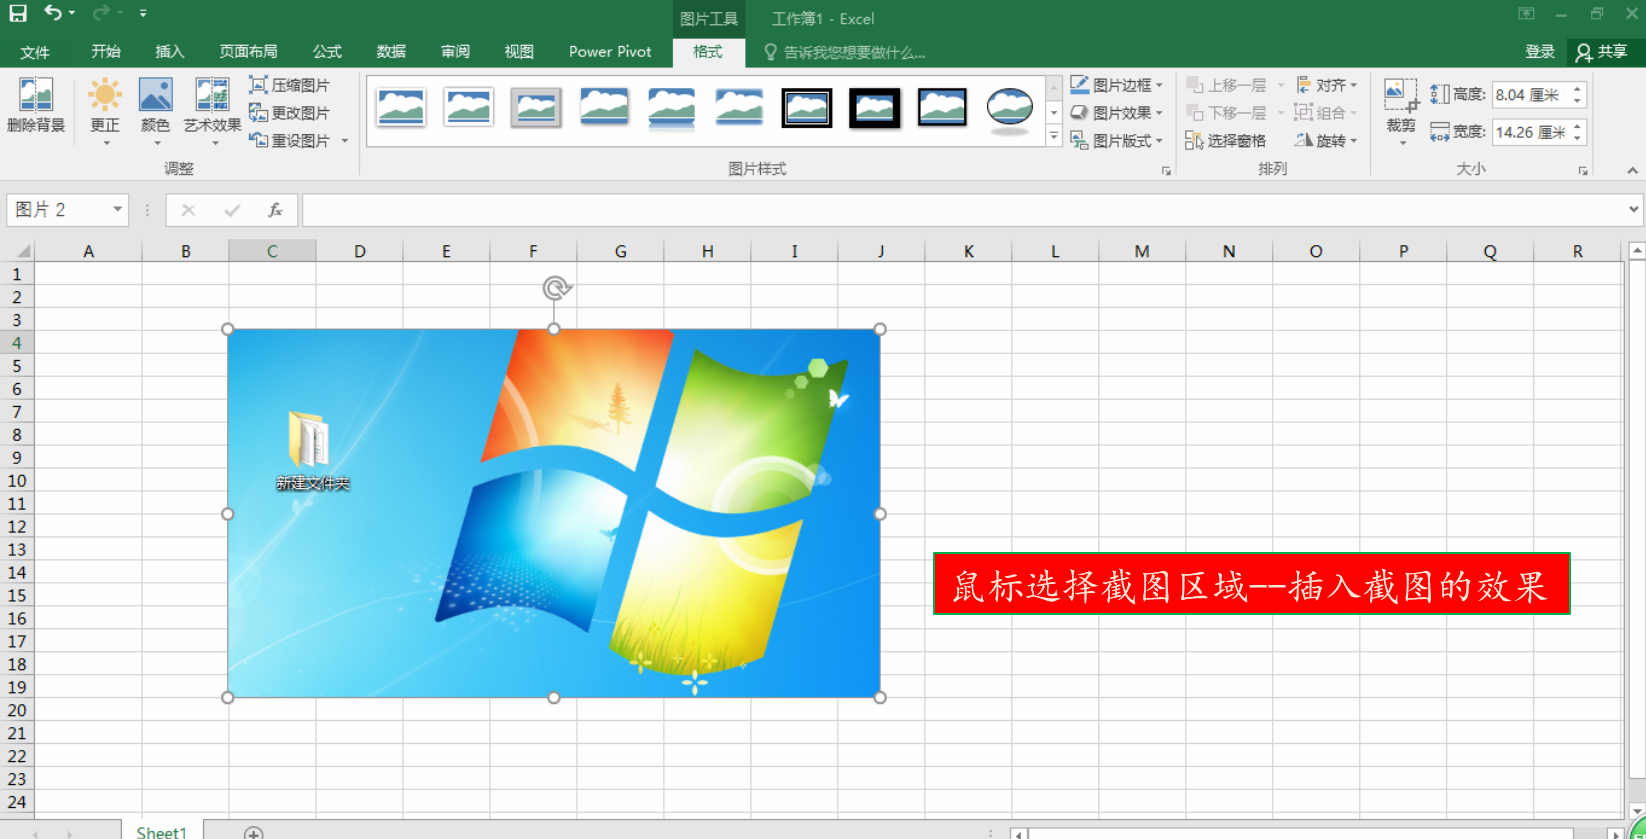This screenshot has height=839, width=1646.
Task: Open the File (文件) tab
Action: pyautogui.click(x=35, y=52)
